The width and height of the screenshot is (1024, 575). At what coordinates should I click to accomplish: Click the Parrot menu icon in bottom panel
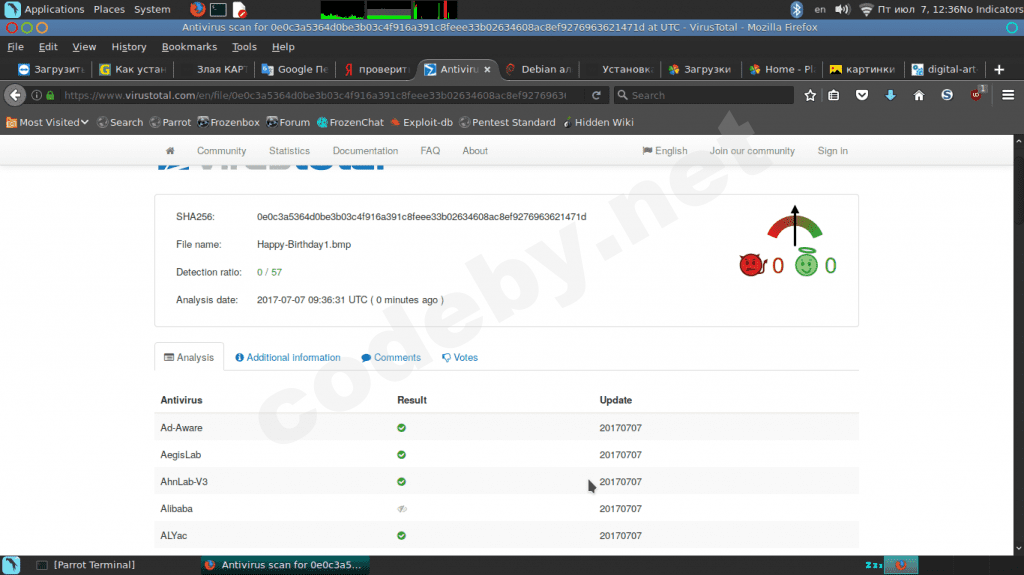[x=11, y=565]
